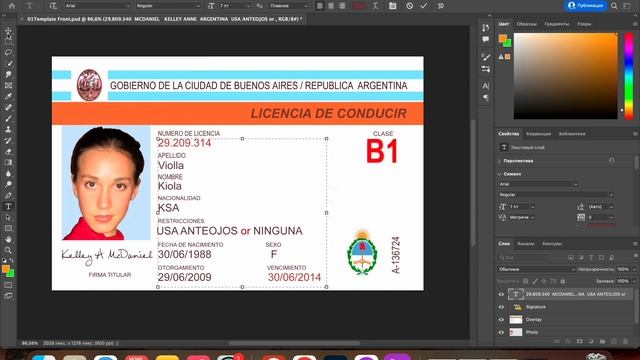Open the History panel icon in dock
Viewport: 640px width, 360px height.
(x=486, y=28)
